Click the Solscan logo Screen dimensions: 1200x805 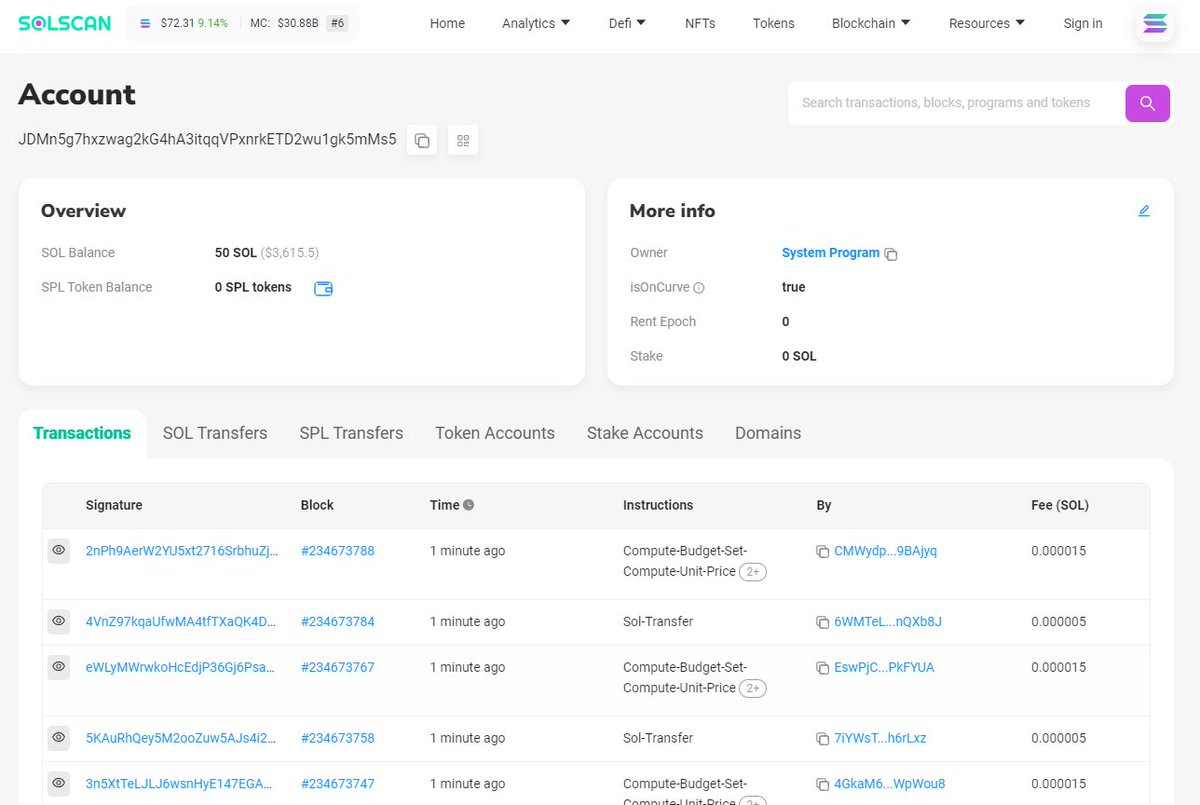pos(65,22)
